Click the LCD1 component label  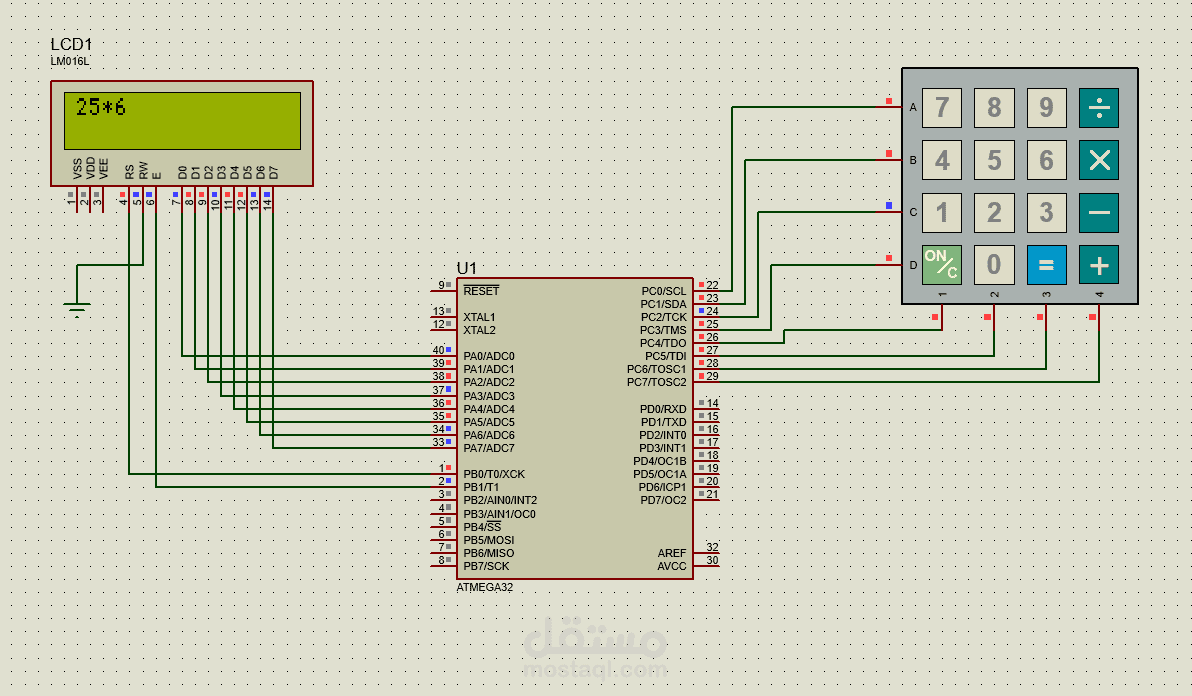(71, 45)
